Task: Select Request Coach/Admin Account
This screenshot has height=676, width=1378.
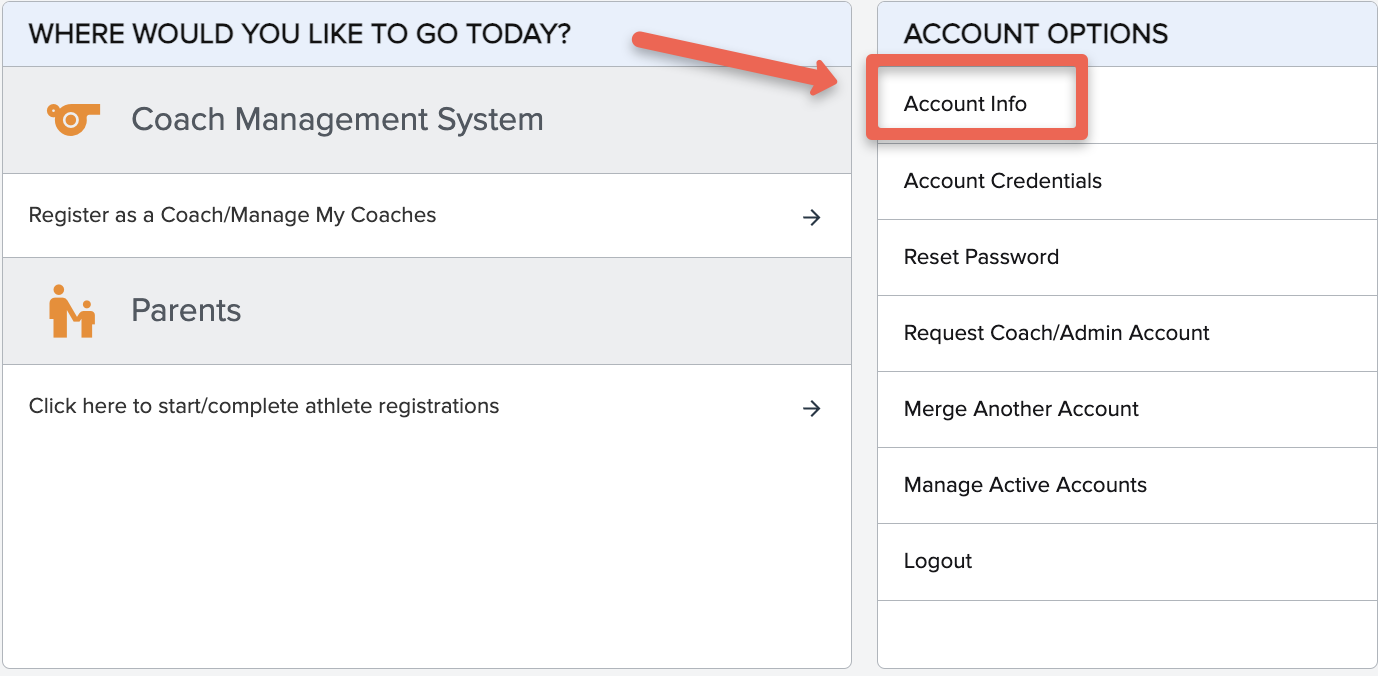Action: click(1056, 333)
